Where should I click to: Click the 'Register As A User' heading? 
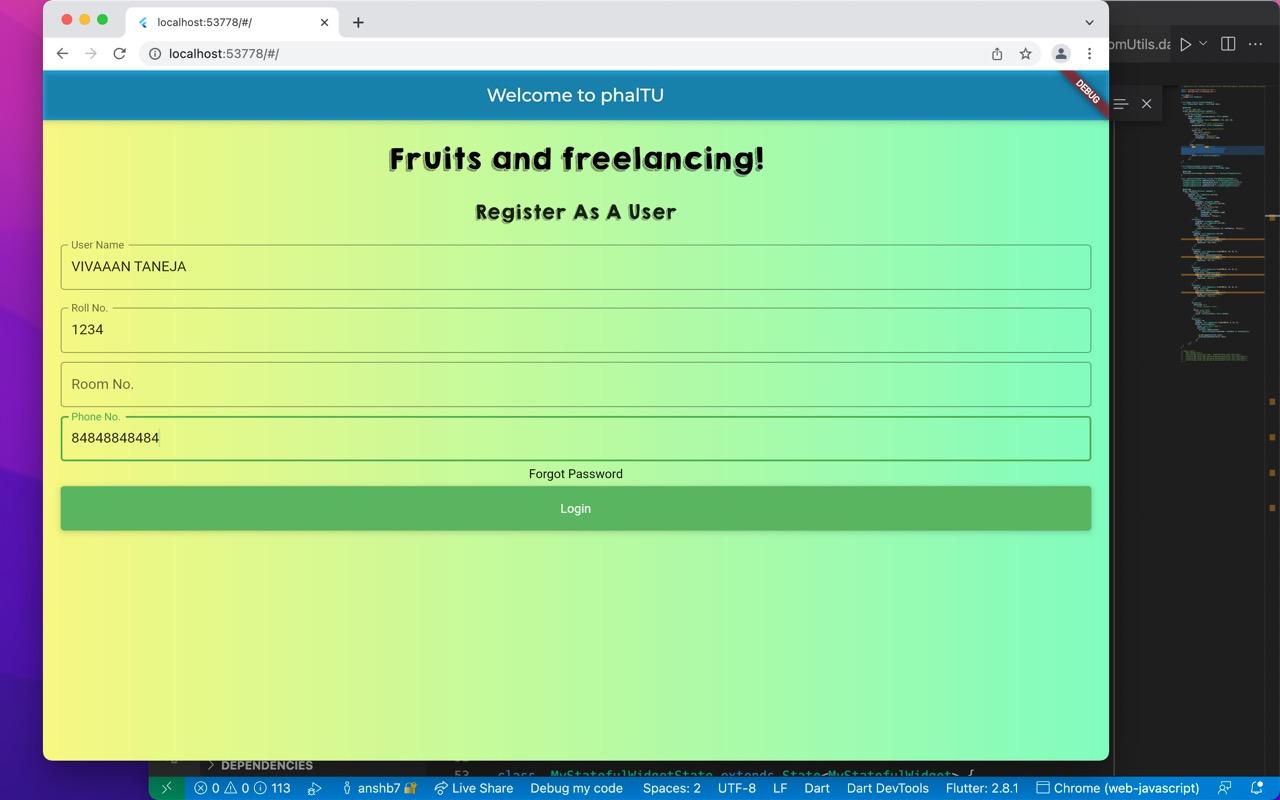(576, 212)
